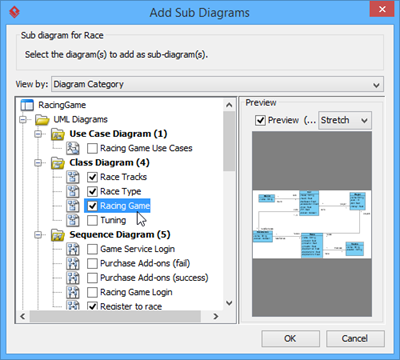
Task: Open the View by Diagram Category dropdown
Action: click(x=218, y=84)
